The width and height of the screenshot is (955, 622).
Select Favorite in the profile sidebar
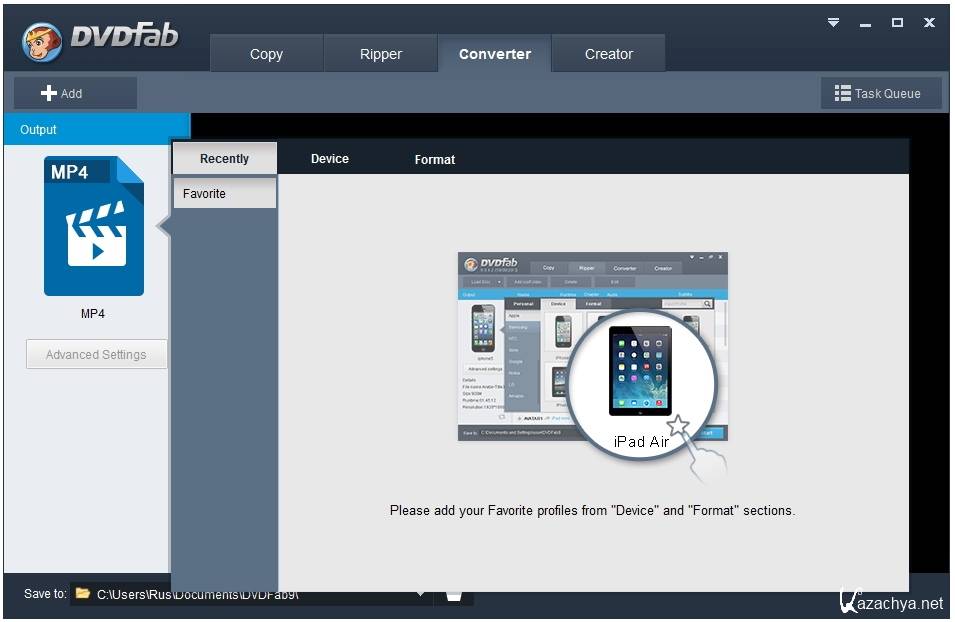[x=224, y=193]
